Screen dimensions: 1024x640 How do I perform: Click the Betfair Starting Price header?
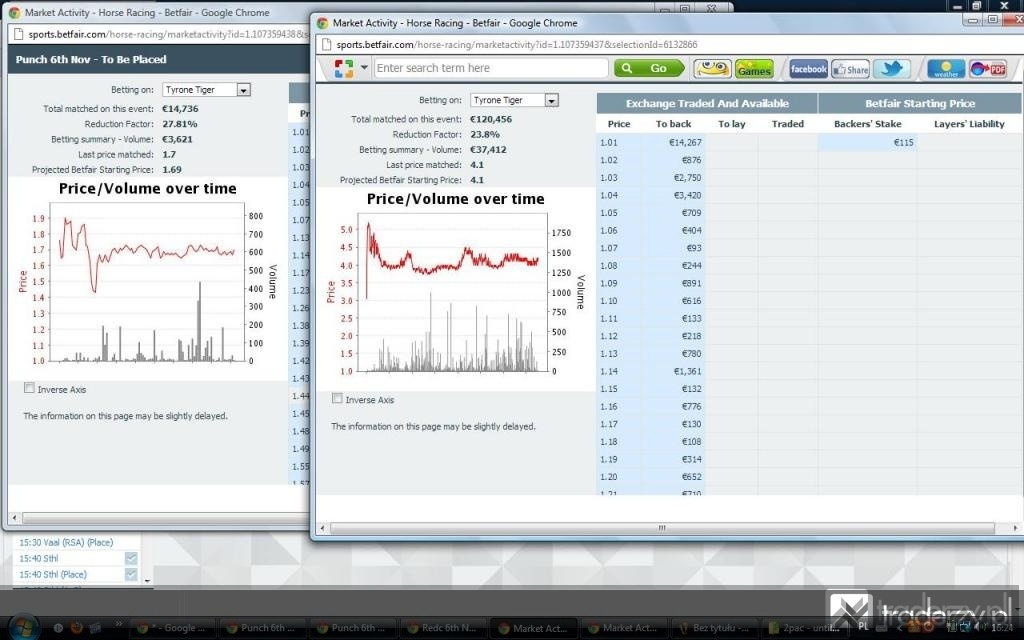coord(920,103)
